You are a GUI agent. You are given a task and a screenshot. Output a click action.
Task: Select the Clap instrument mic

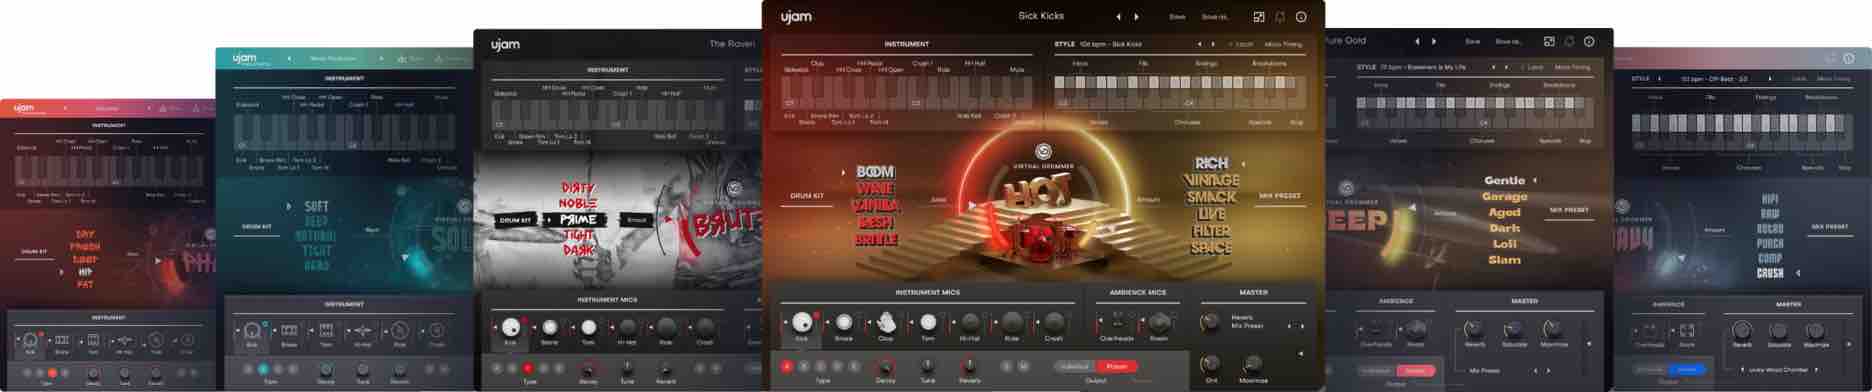click(x=886, y=322)
